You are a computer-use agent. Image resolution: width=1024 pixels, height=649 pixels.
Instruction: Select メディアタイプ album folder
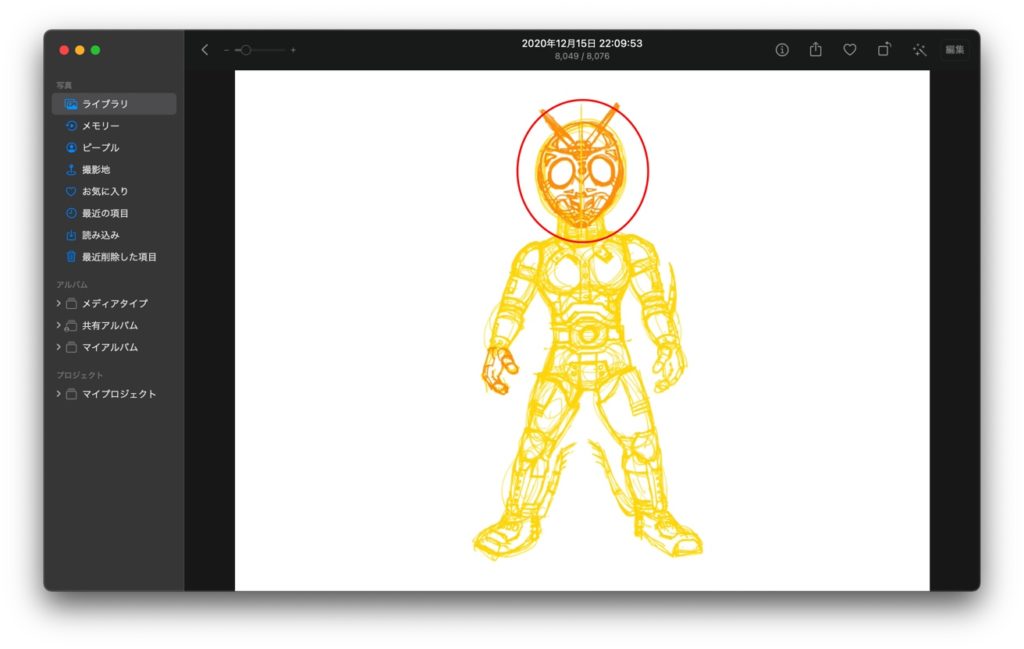pyautogui.click(x=114, y=304)
